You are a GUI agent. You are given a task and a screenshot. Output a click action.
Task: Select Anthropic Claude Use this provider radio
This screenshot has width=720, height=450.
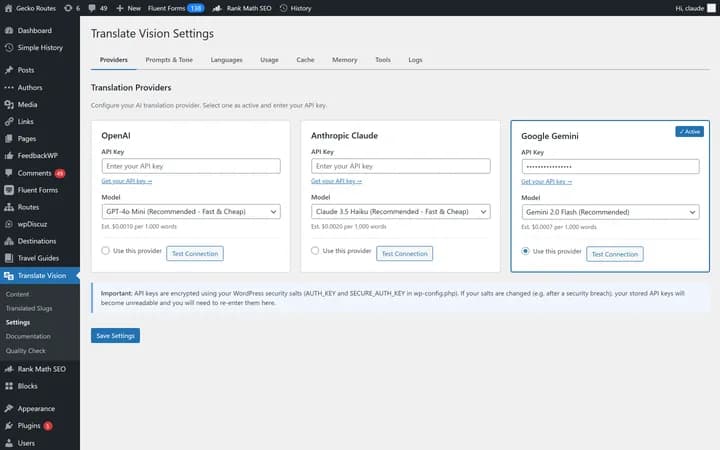316,253
